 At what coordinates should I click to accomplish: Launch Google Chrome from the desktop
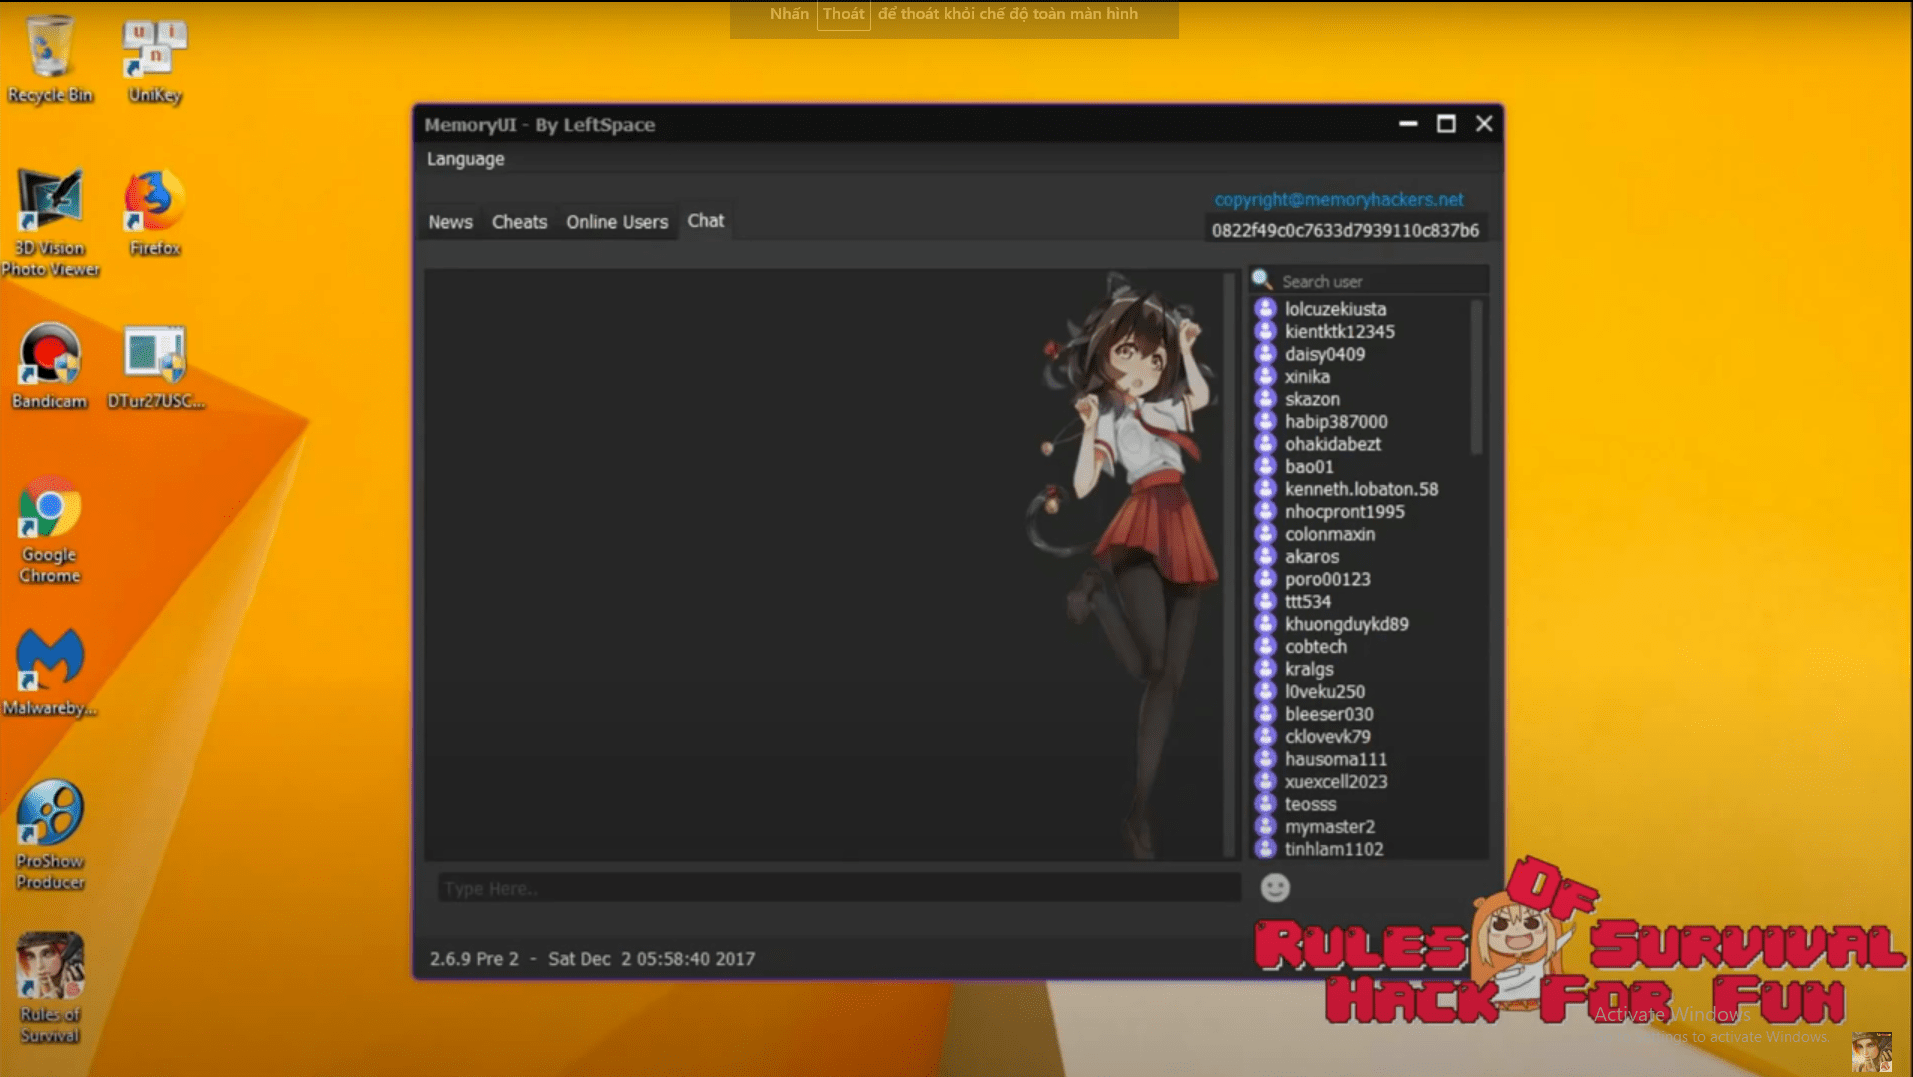click(50, 530)
